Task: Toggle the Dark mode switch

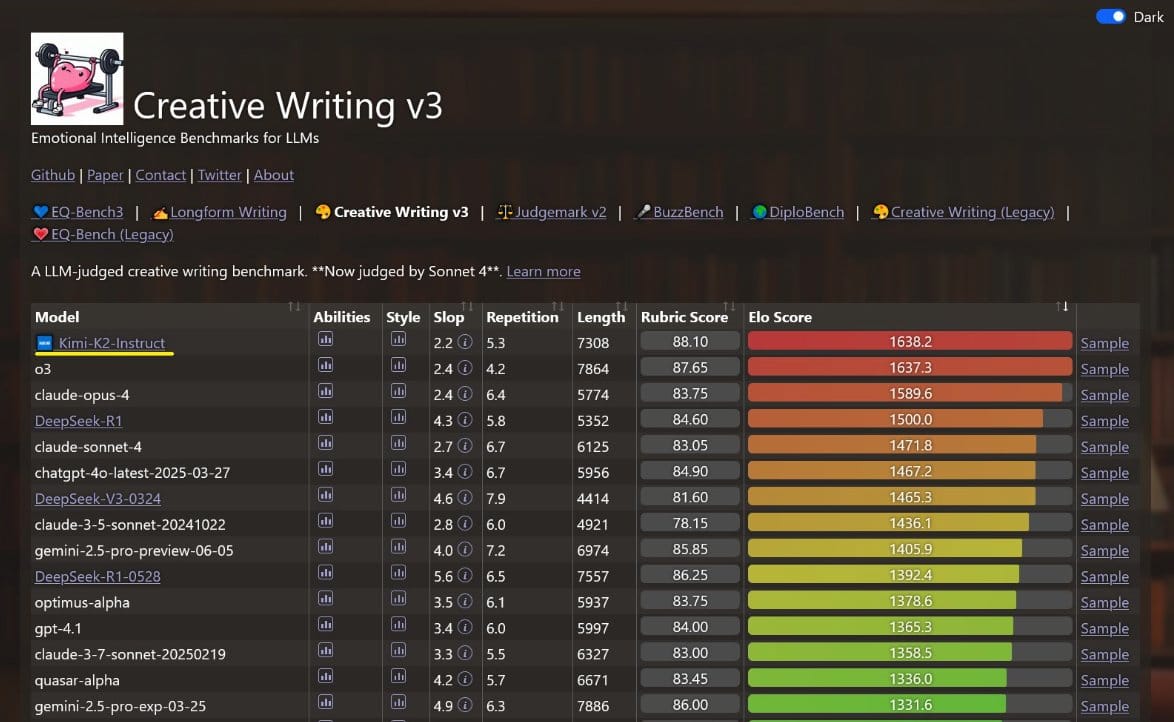Action: tap(1110, 16)
